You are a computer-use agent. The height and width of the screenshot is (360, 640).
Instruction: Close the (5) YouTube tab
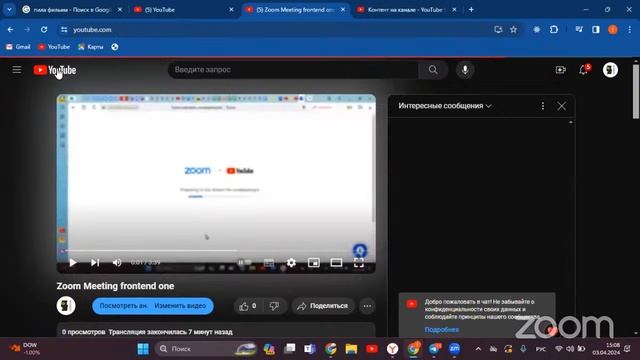[231, 9]
